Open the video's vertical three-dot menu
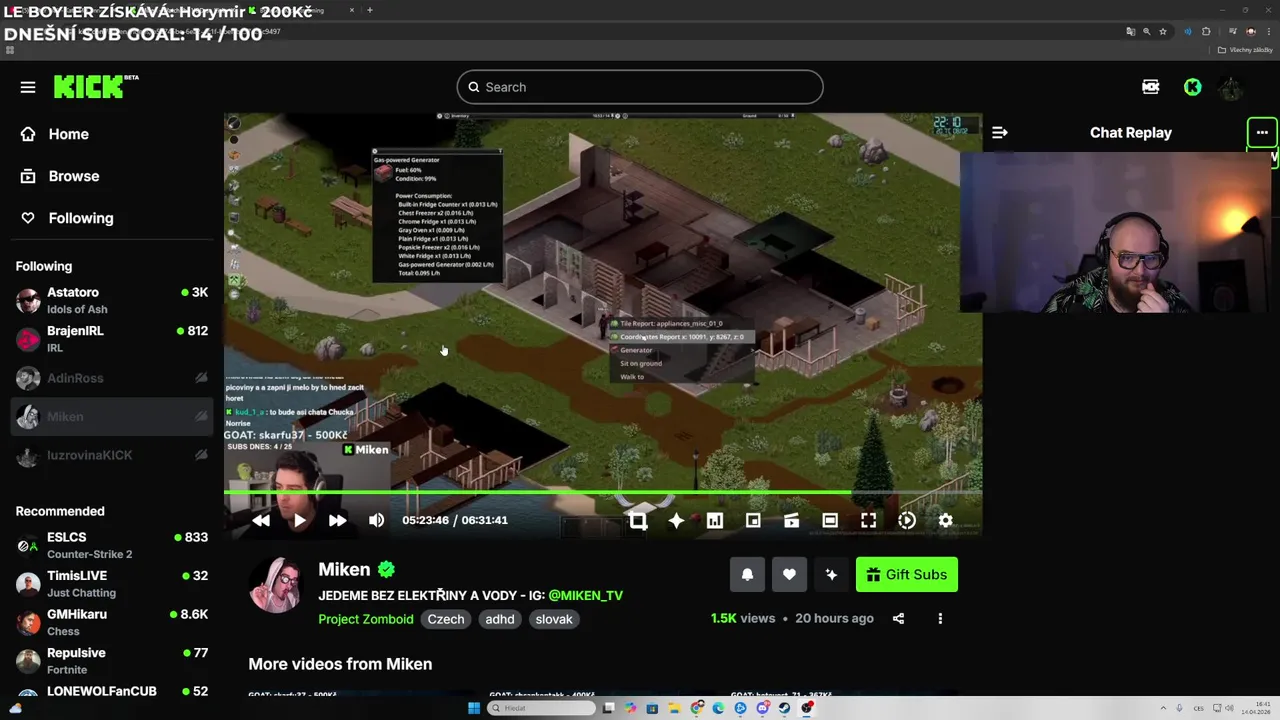The width and height of the screenshot is (1280, 720). tap(940, 619)
